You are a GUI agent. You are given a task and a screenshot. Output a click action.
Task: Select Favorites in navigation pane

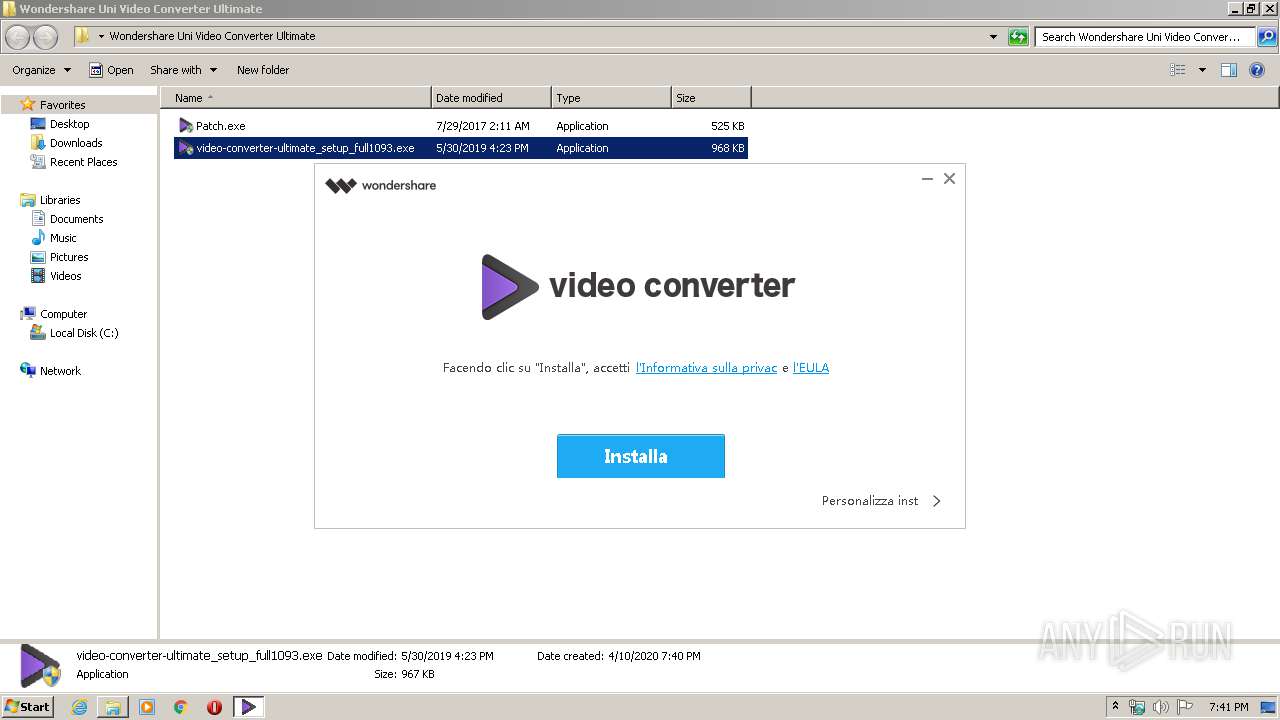[62, 105]
